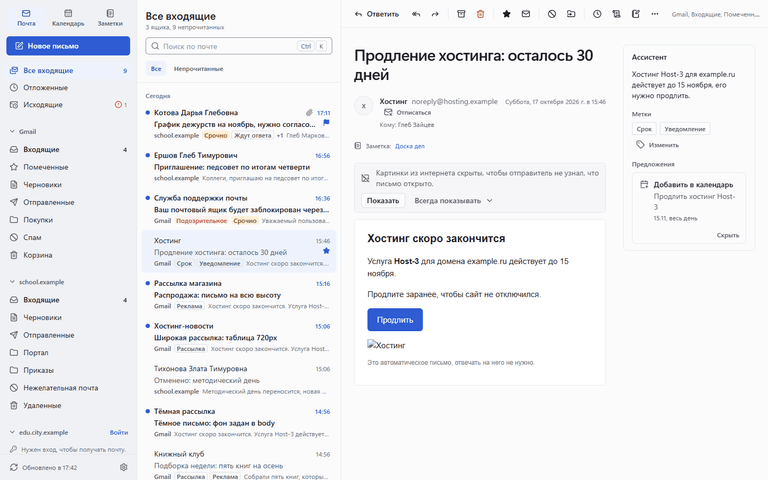
Task: Click the refresh icon beside Обновлено в 17:42
Action: pyautogui.click(x=14, y=467)
